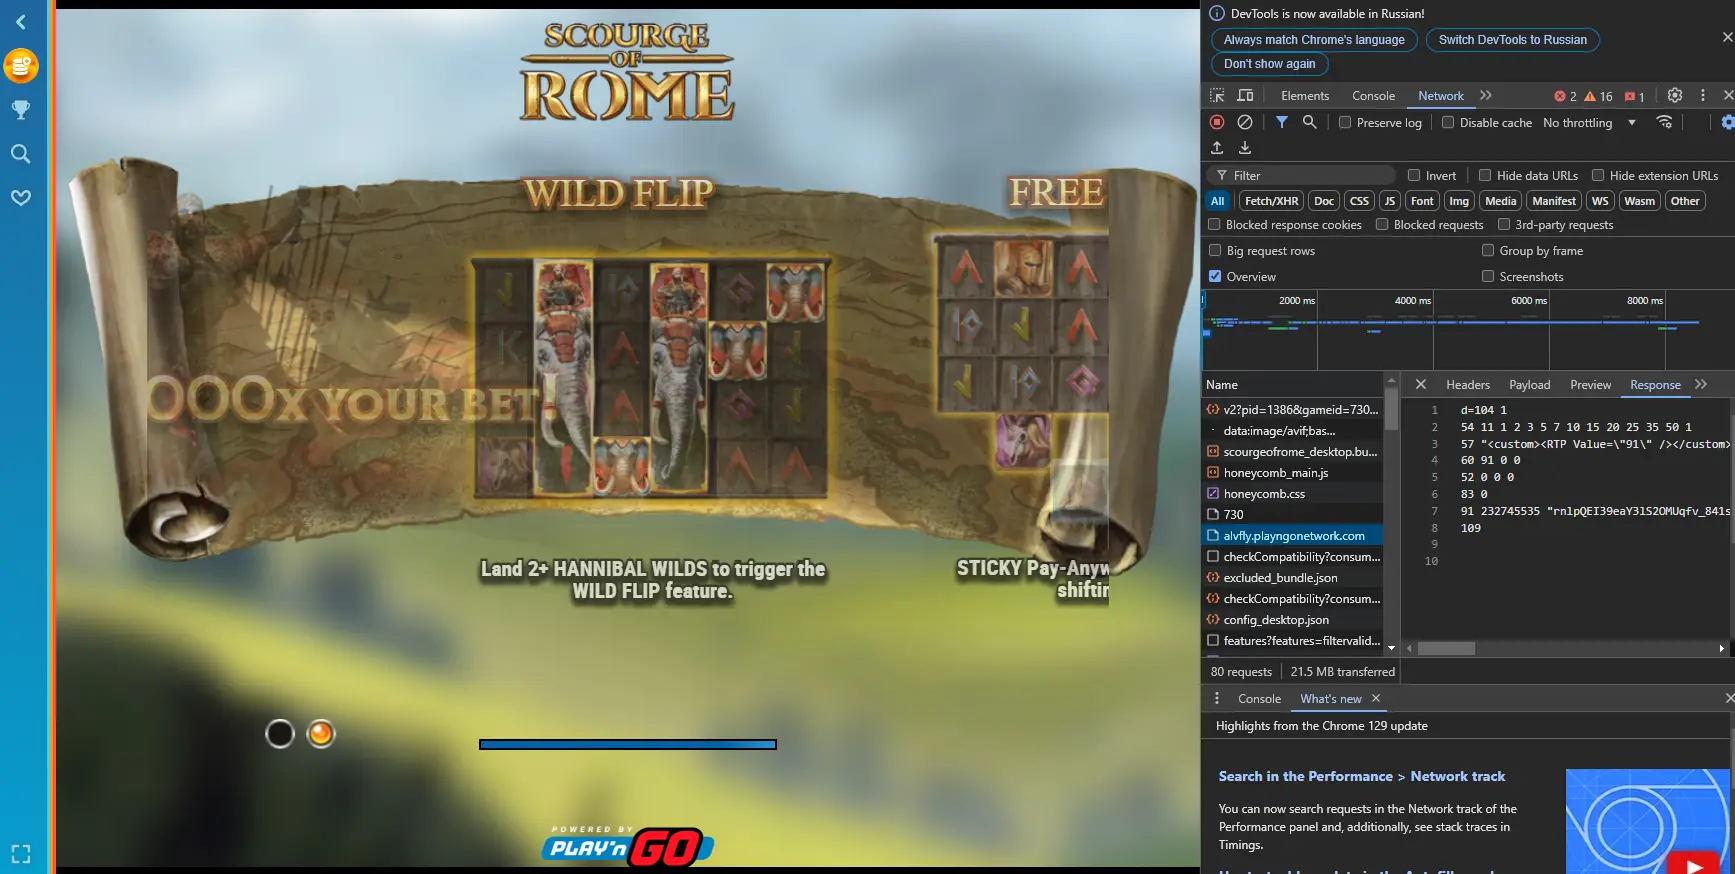Check Blocked response cookies
The image size is (1735, 874).
pos(1214,225)
